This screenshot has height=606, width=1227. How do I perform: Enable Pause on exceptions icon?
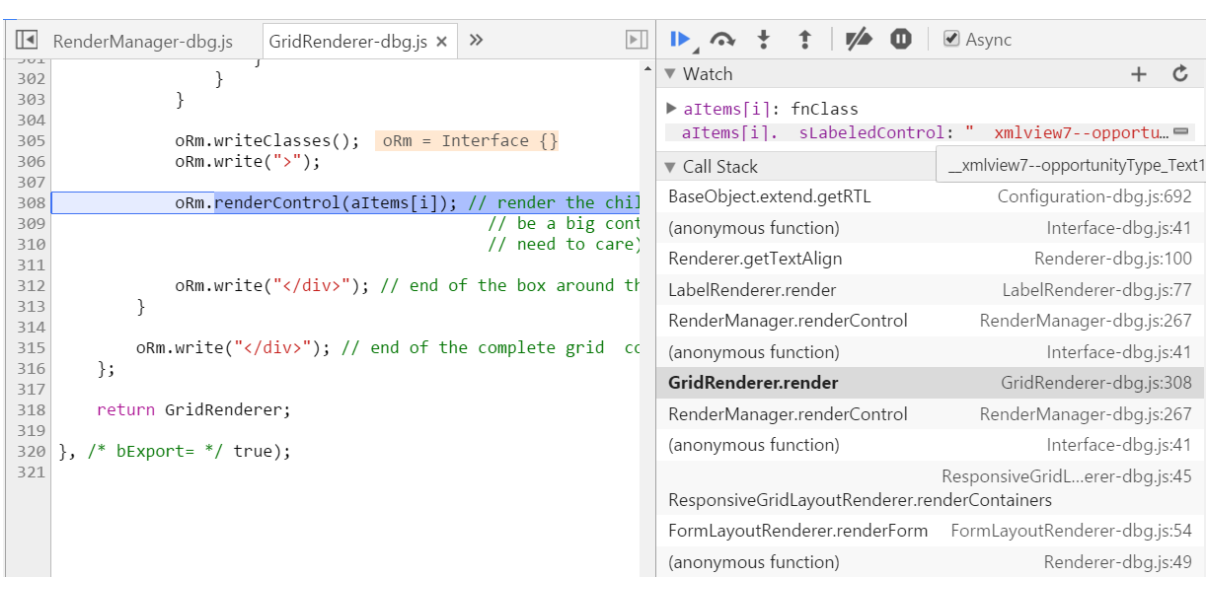[x=899, y=40]
